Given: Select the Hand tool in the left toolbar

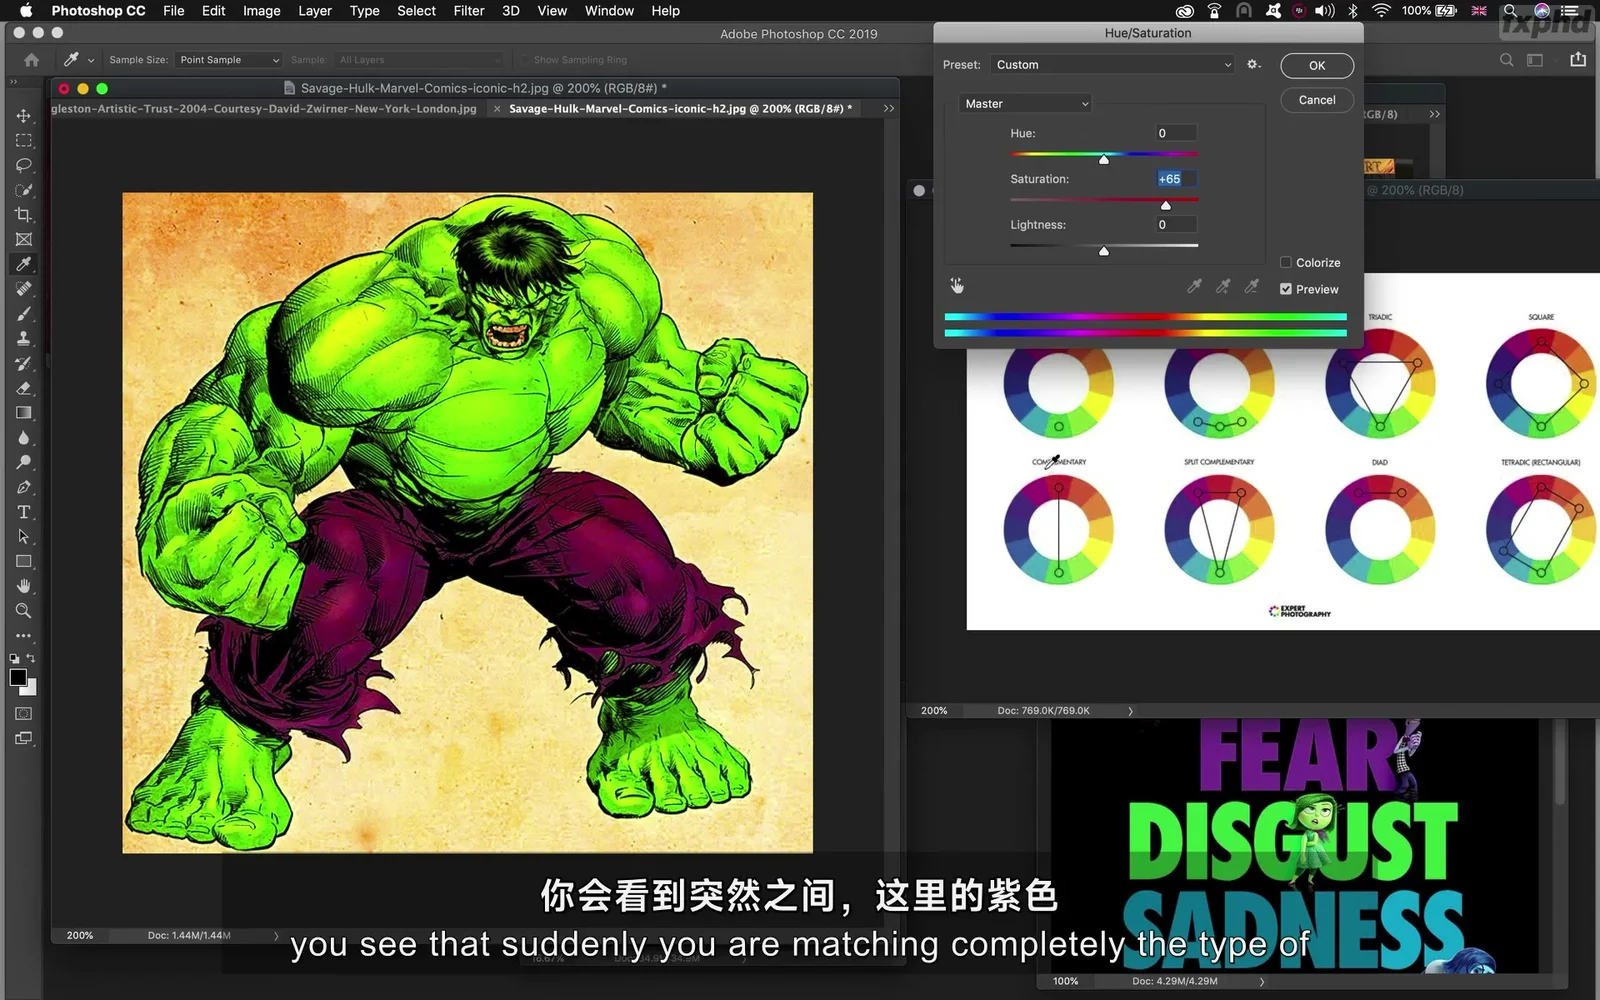Looking at the screenshot, I should click(24, 586).
